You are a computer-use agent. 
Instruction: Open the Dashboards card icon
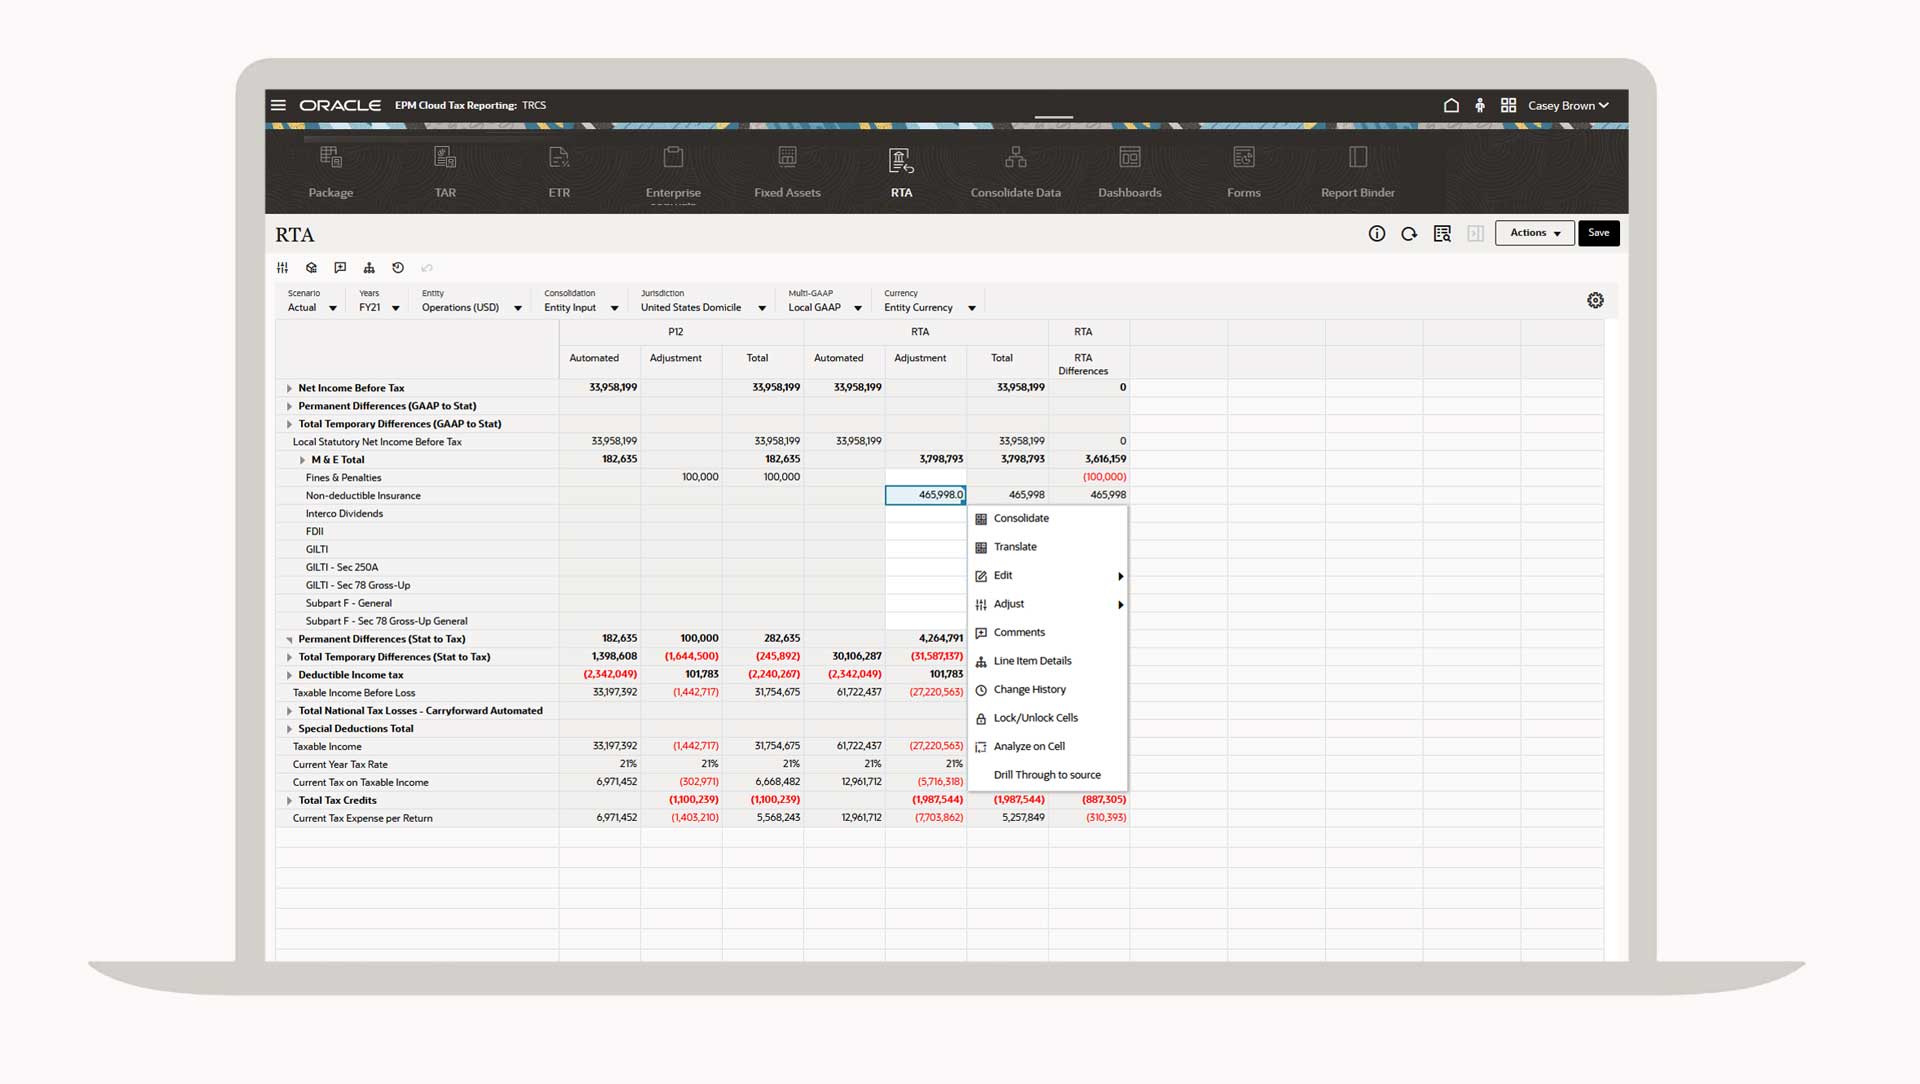point(1129,158)
